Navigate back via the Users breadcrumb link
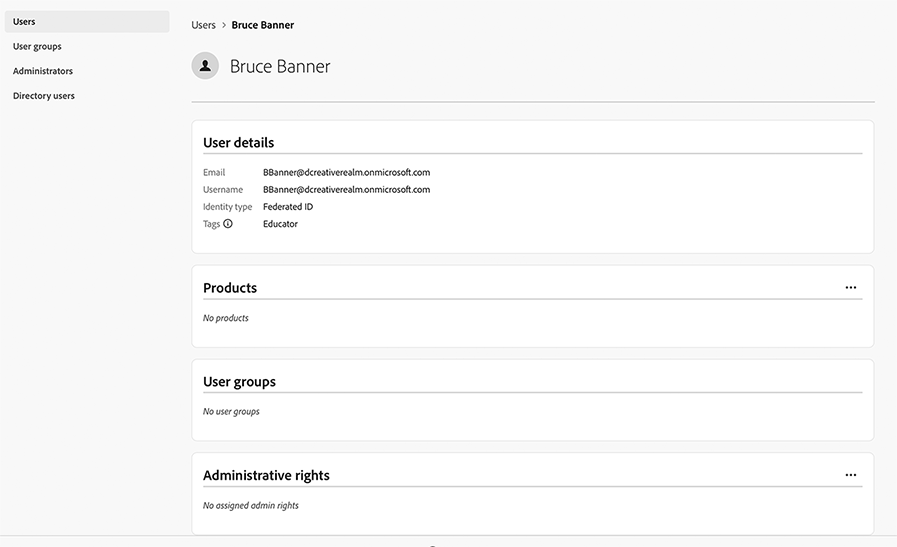This screenshot has height=547, width=897. pyautogui.click(x=203, y=25)
